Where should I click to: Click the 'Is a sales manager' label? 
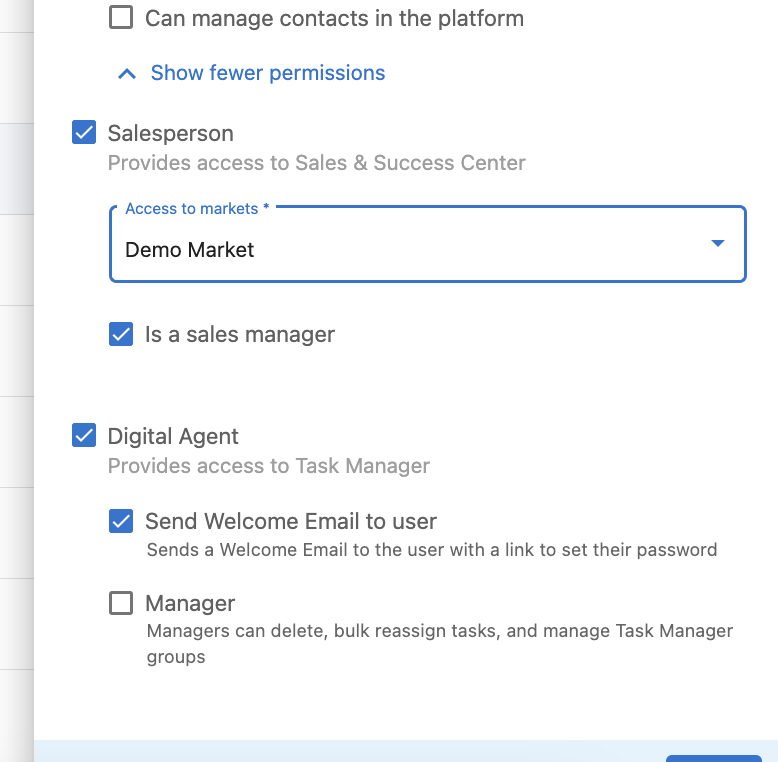(x=240, y=335)
